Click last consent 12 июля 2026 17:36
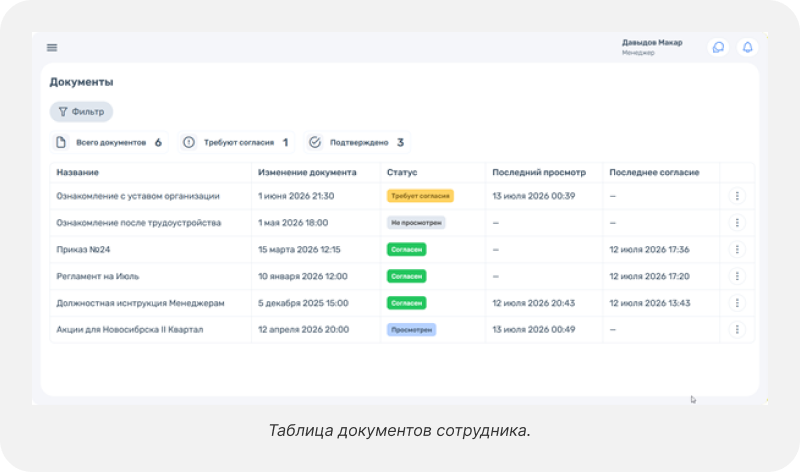Screen dimensions: 800x472 click(649, 250)
